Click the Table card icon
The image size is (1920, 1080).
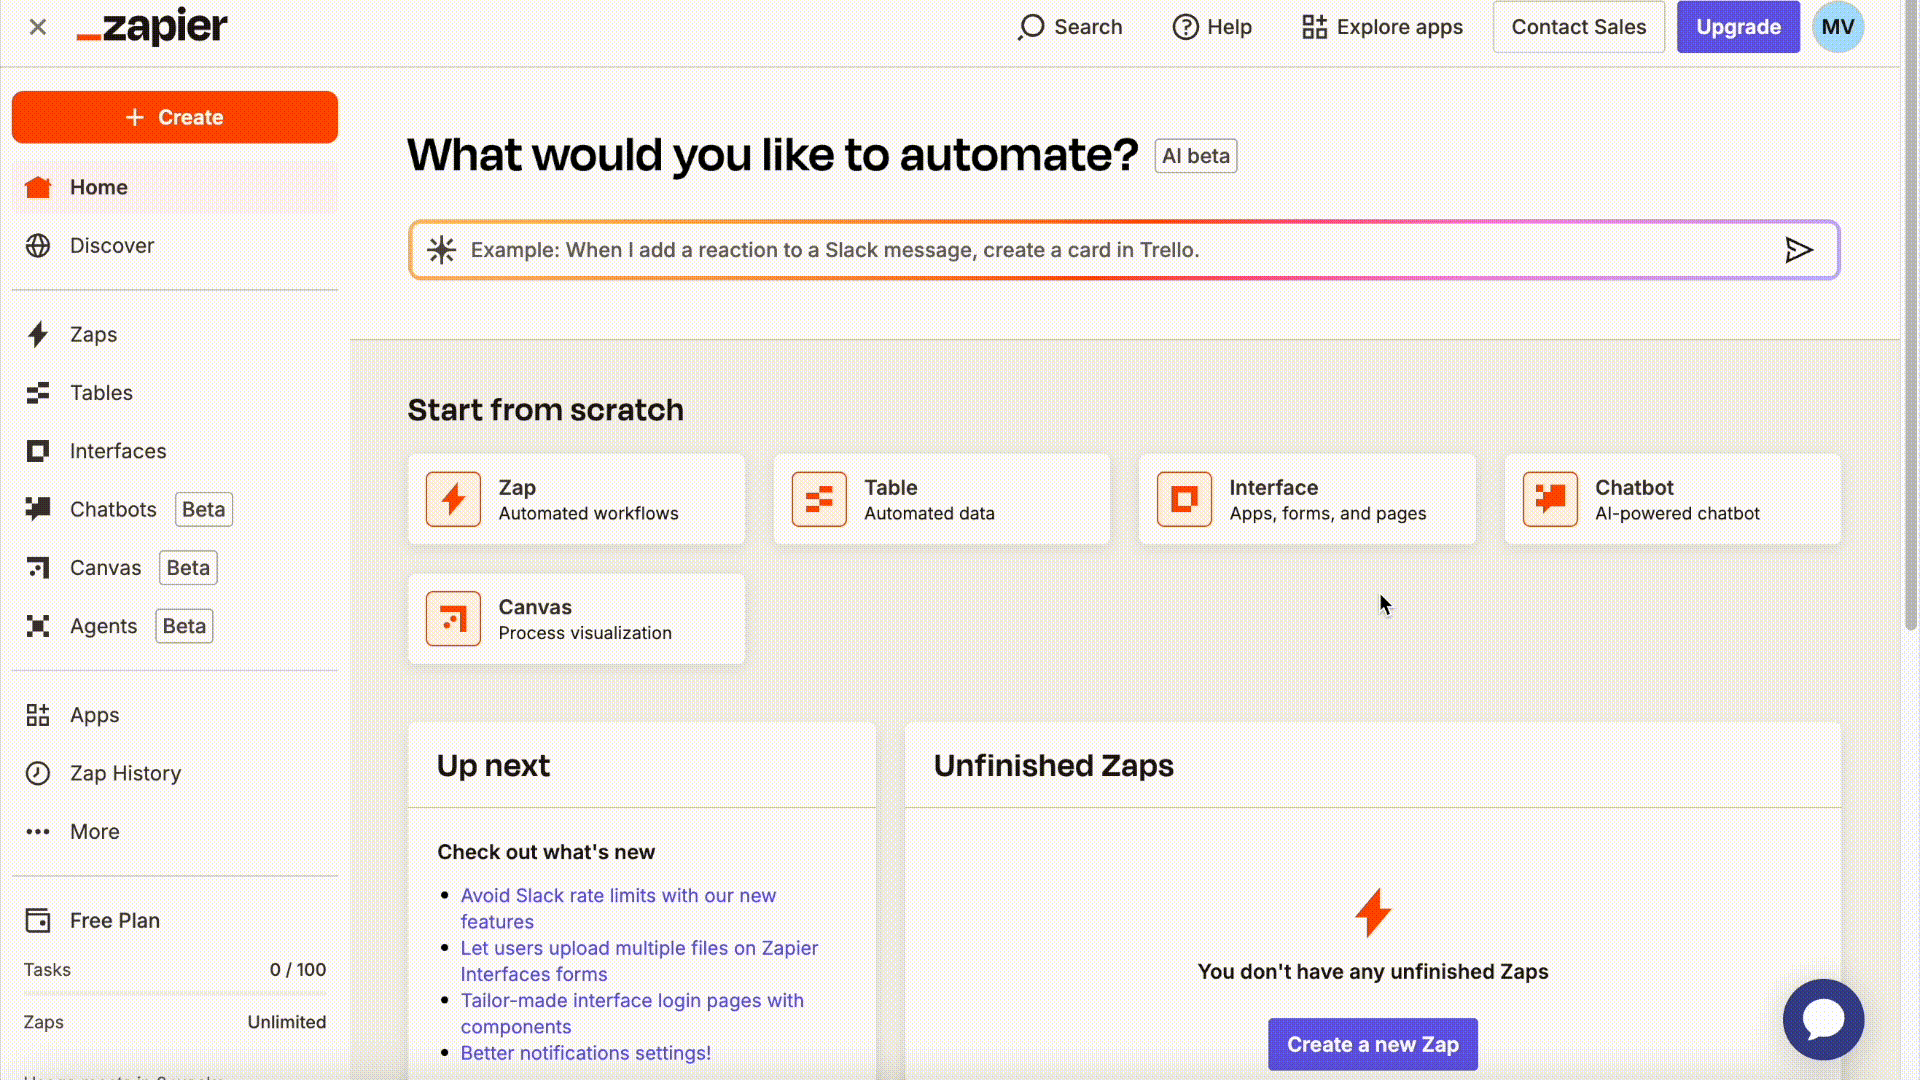(x=819, y=499)
